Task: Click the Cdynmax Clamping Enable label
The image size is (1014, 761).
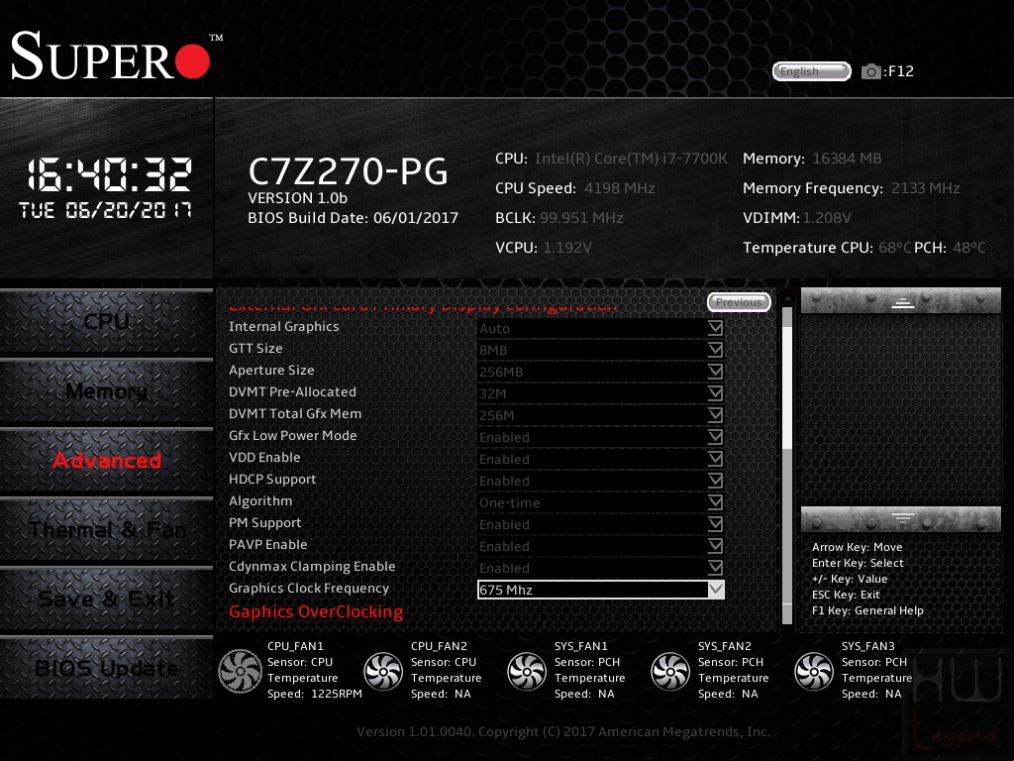Action: click(x=312, y=566)
